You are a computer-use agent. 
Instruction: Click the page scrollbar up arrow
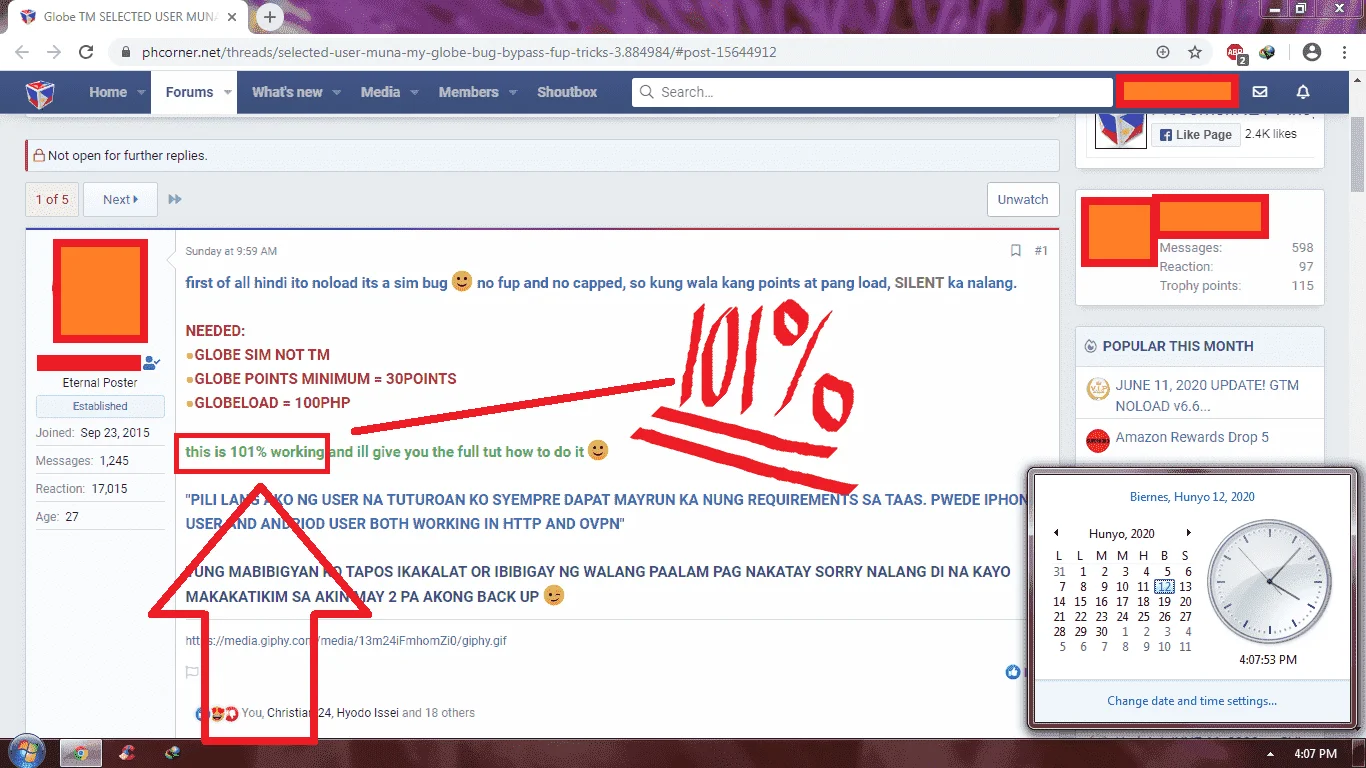(1358, 80)
